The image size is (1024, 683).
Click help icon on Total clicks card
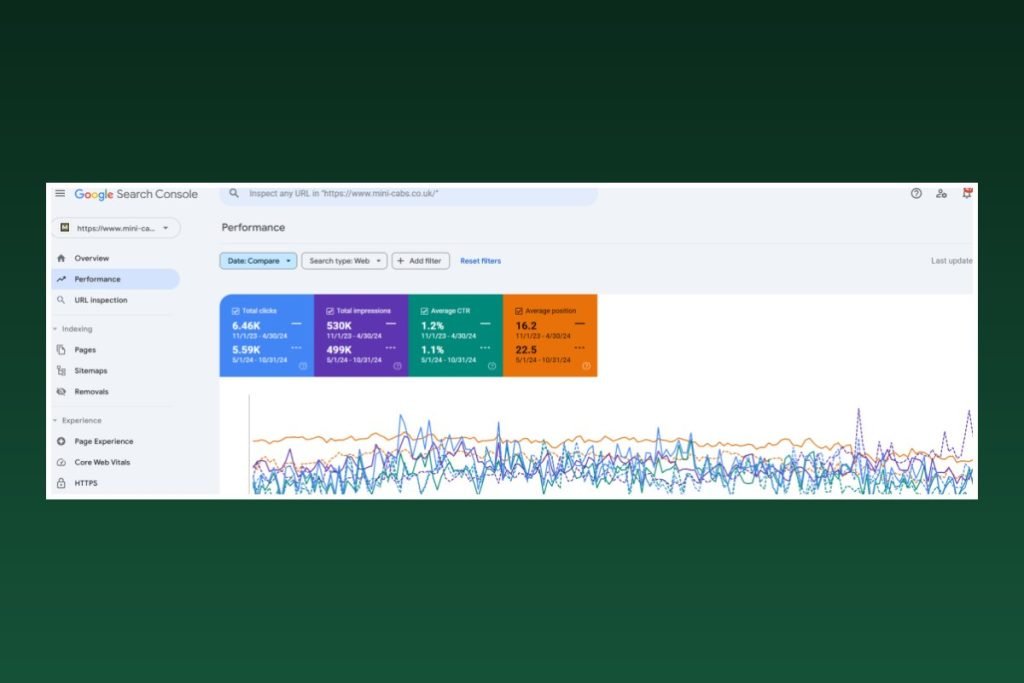coord(303,366)
